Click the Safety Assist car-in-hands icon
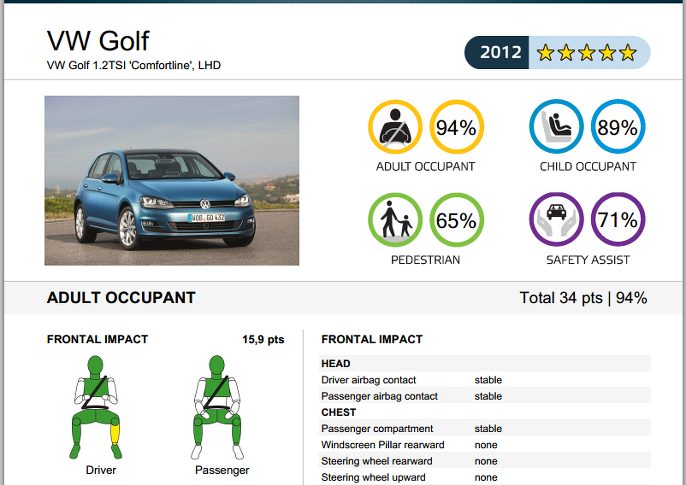Viewport: 686px width, 485px height. coord(556,220)
